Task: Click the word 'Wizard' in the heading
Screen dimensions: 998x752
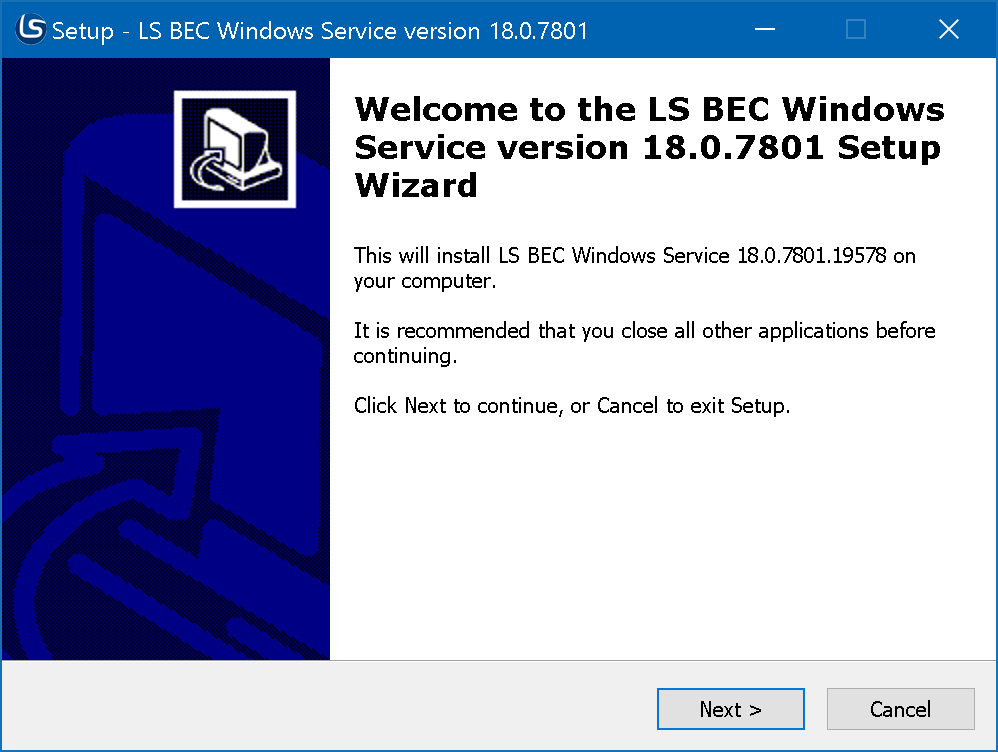Action: coord(416,186)
